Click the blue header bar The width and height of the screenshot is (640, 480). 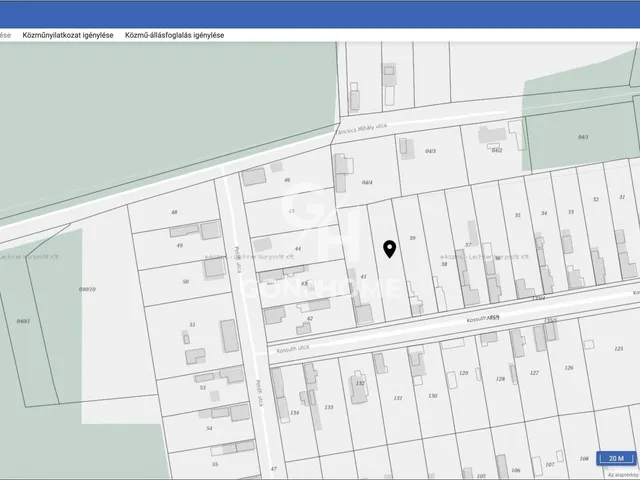point(320,12)
